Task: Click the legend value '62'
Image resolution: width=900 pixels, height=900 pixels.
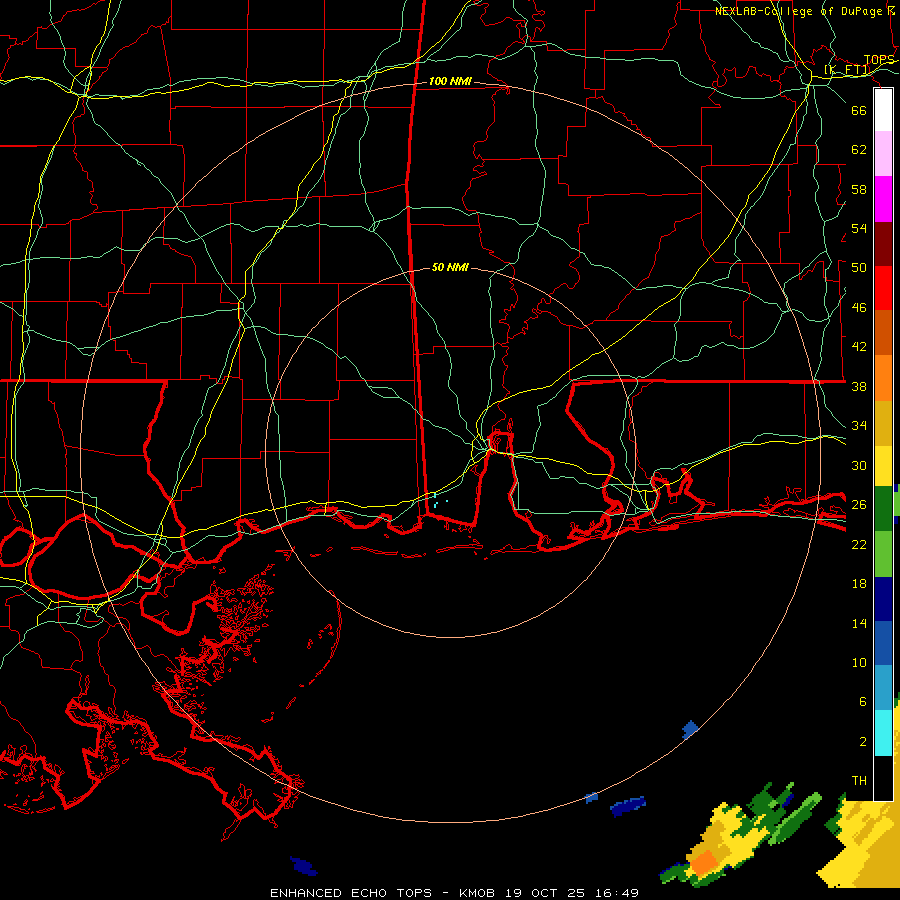Action: pos(859,150)
